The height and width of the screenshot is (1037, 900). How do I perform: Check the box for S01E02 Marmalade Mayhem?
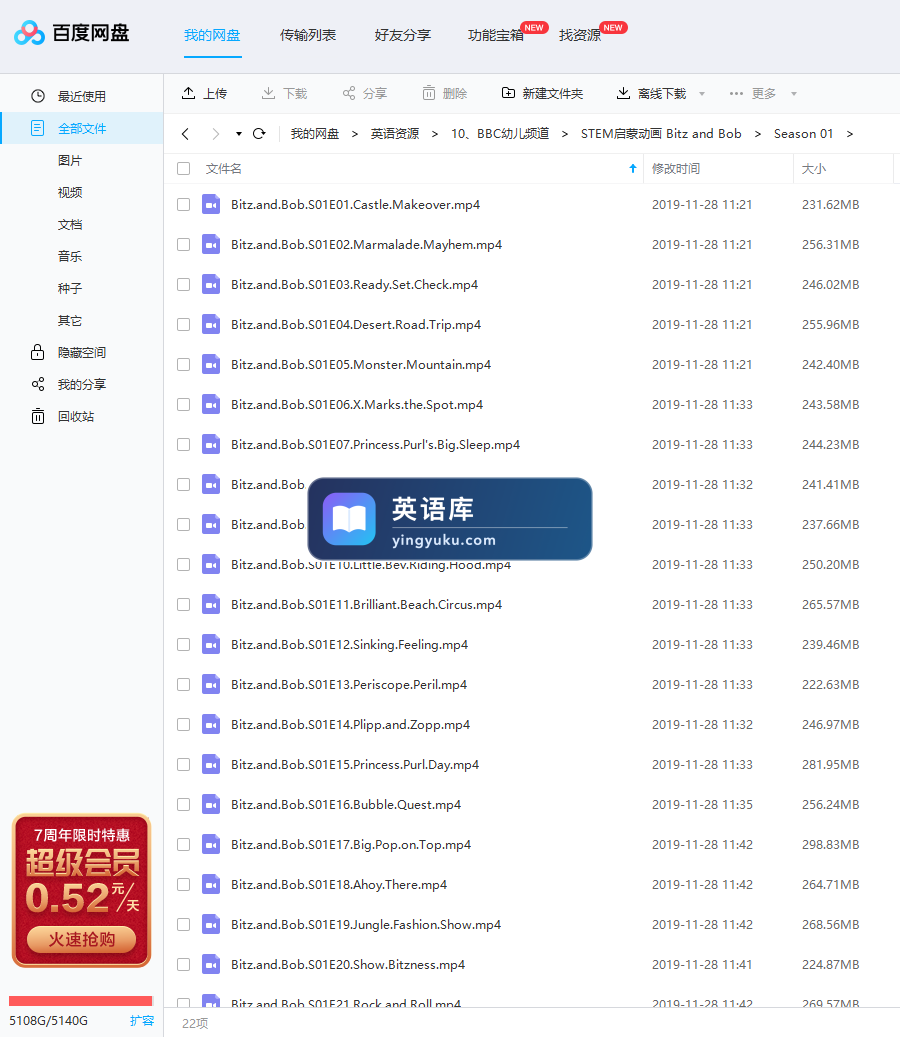pyautogui.click(x=184, y=245)
